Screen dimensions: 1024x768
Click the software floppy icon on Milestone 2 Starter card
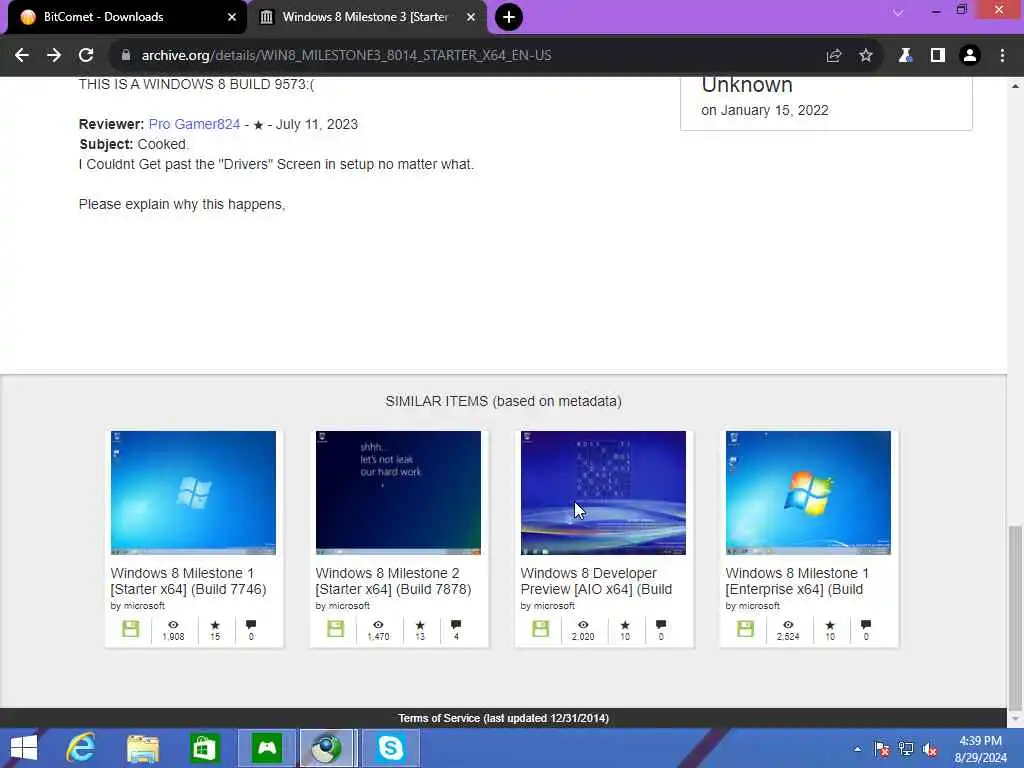click(336, 629)
